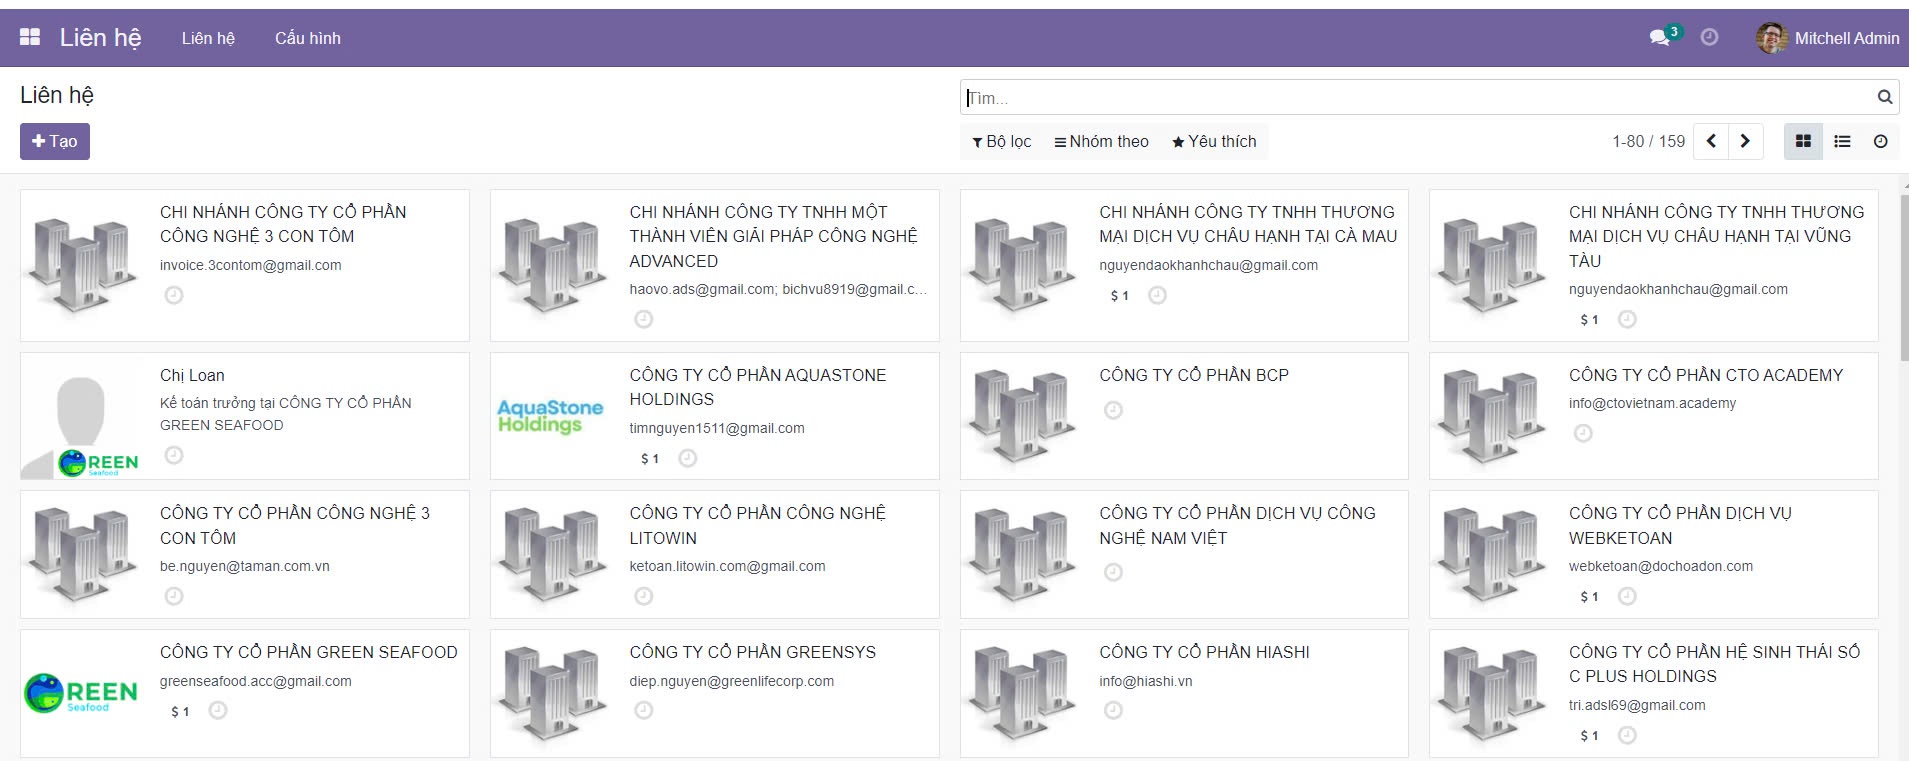Open the conversations chat icon
The image size is (1909, 761).
click(x=1660, y=38)
